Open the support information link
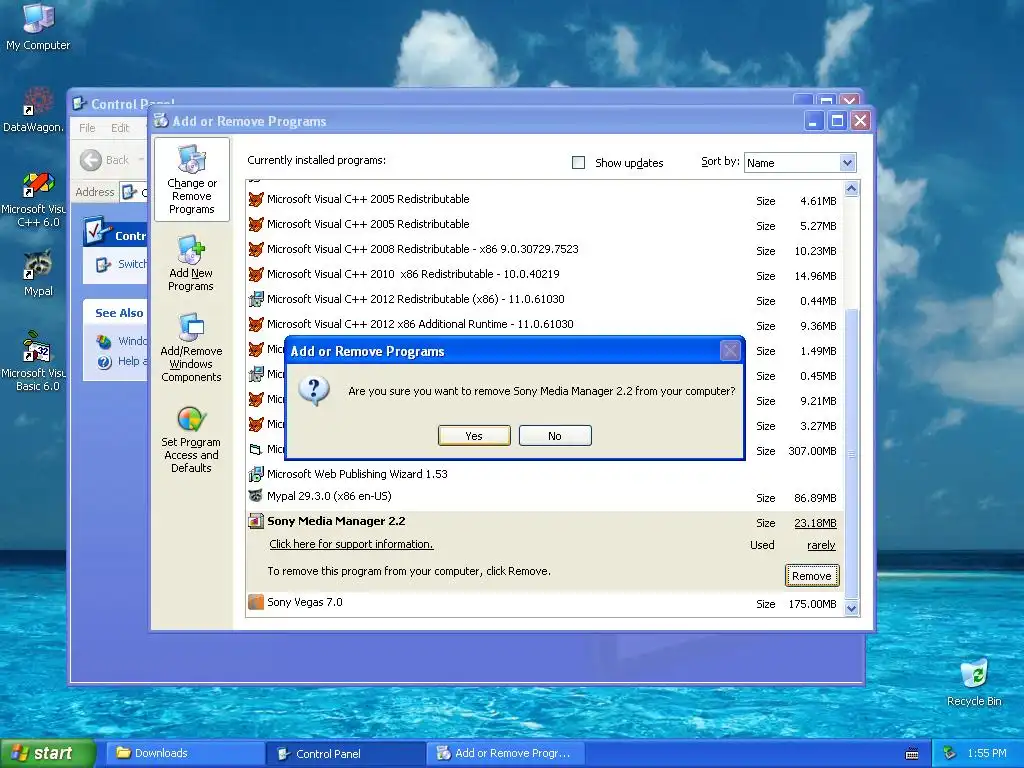The image size is (1024, 768). click(x=351, y=544)
